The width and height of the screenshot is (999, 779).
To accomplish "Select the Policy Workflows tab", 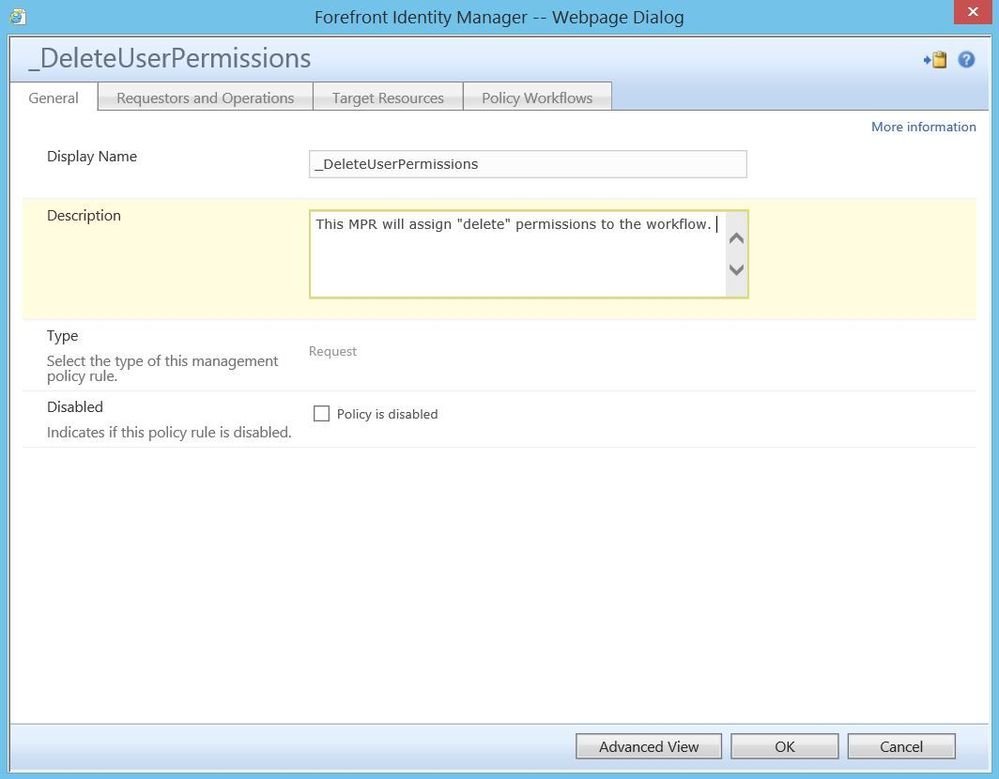I will [x=537, y=98].
